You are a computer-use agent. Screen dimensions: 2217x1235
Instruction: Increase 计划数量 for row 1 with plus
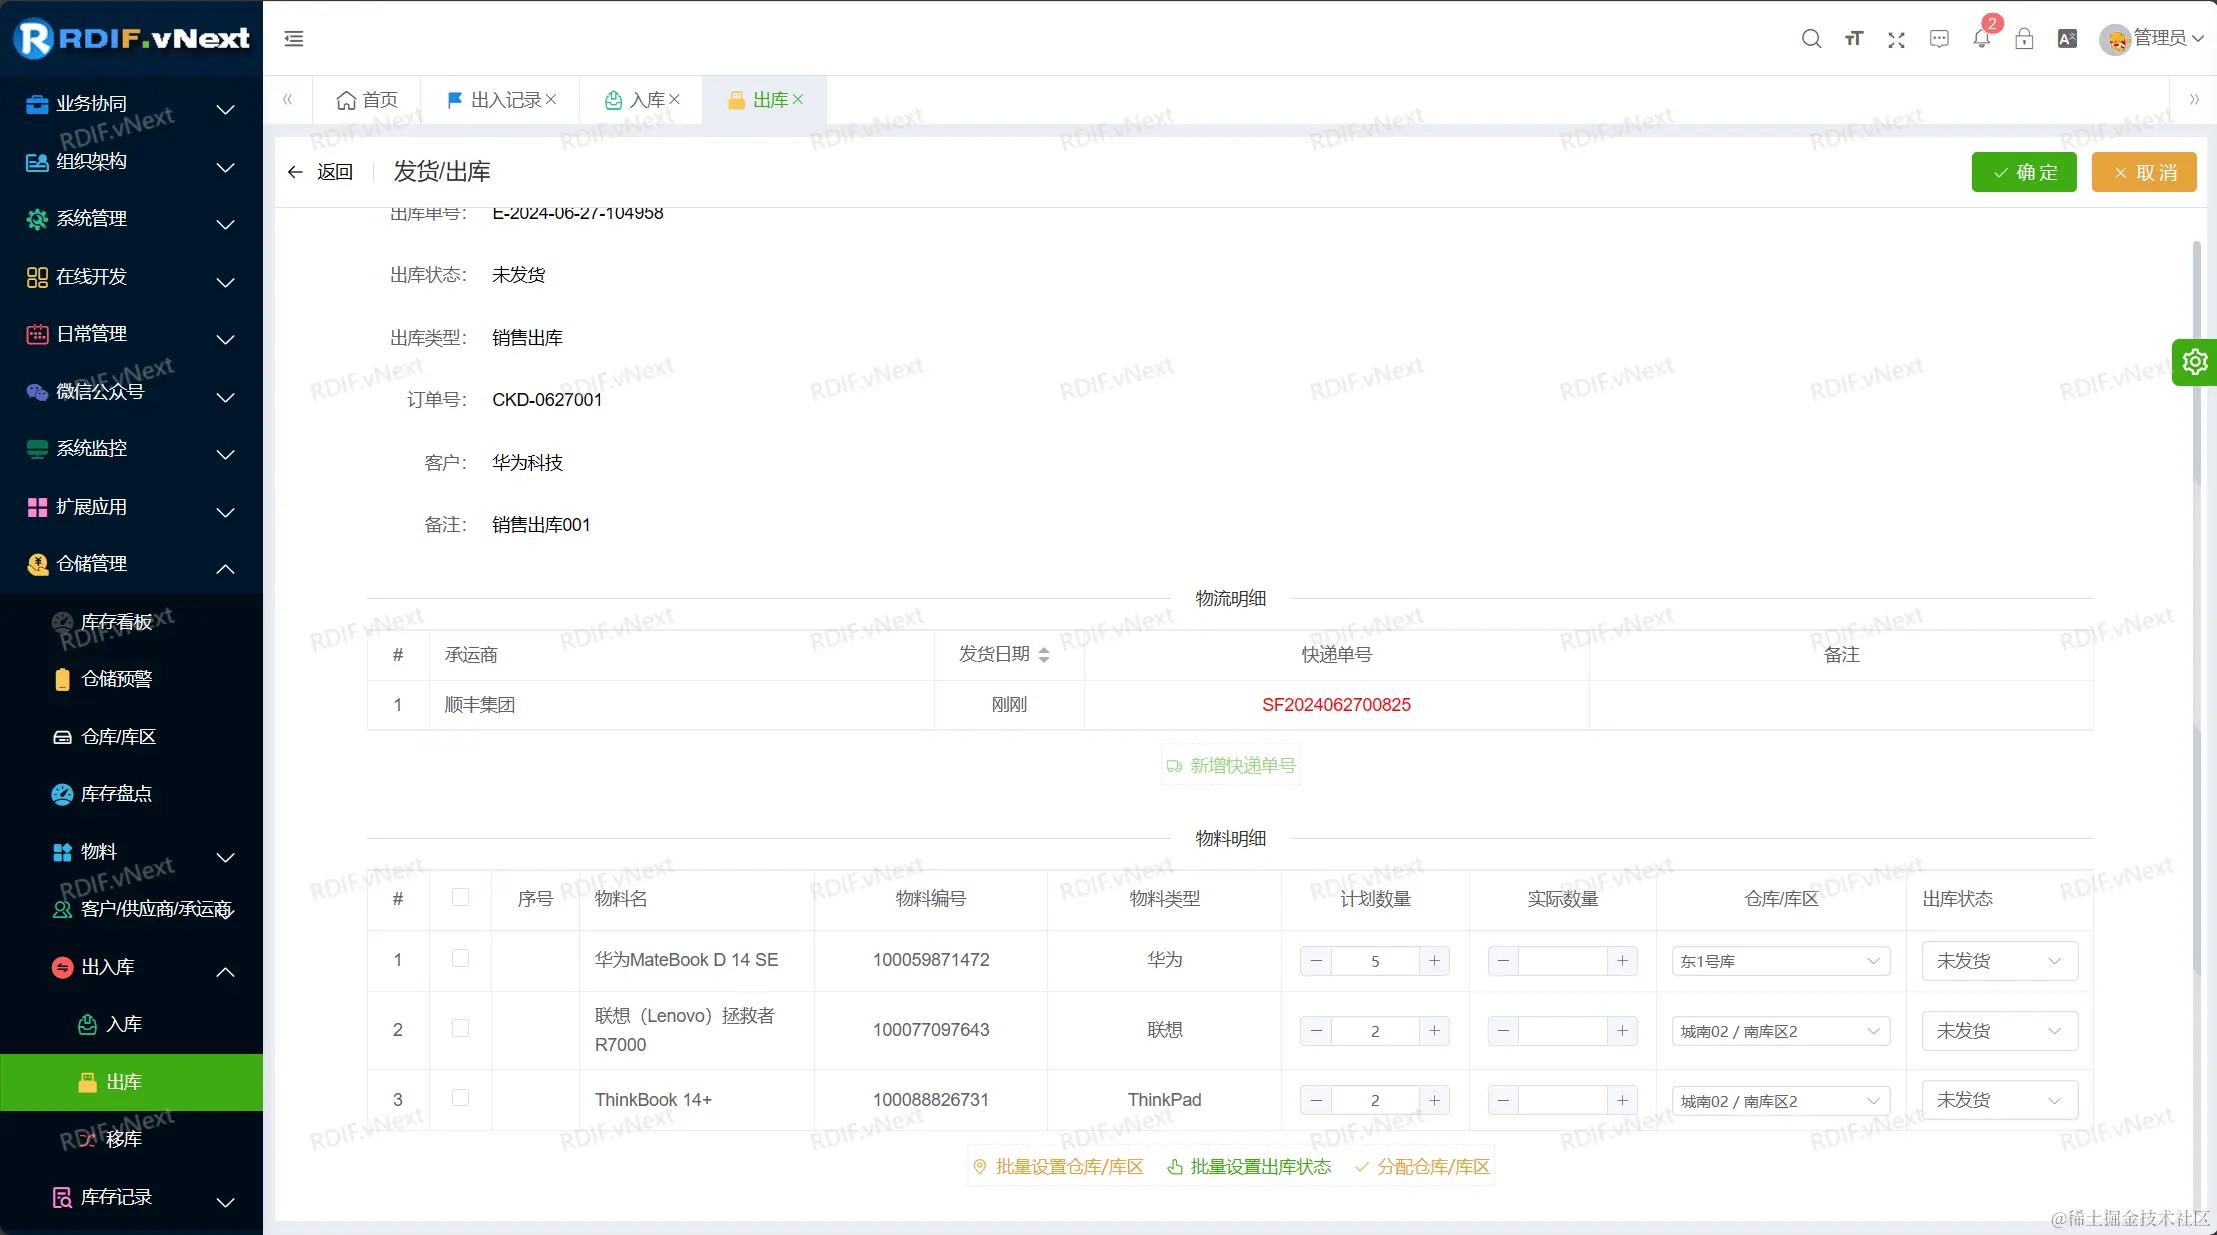[x=1434, y=961]
